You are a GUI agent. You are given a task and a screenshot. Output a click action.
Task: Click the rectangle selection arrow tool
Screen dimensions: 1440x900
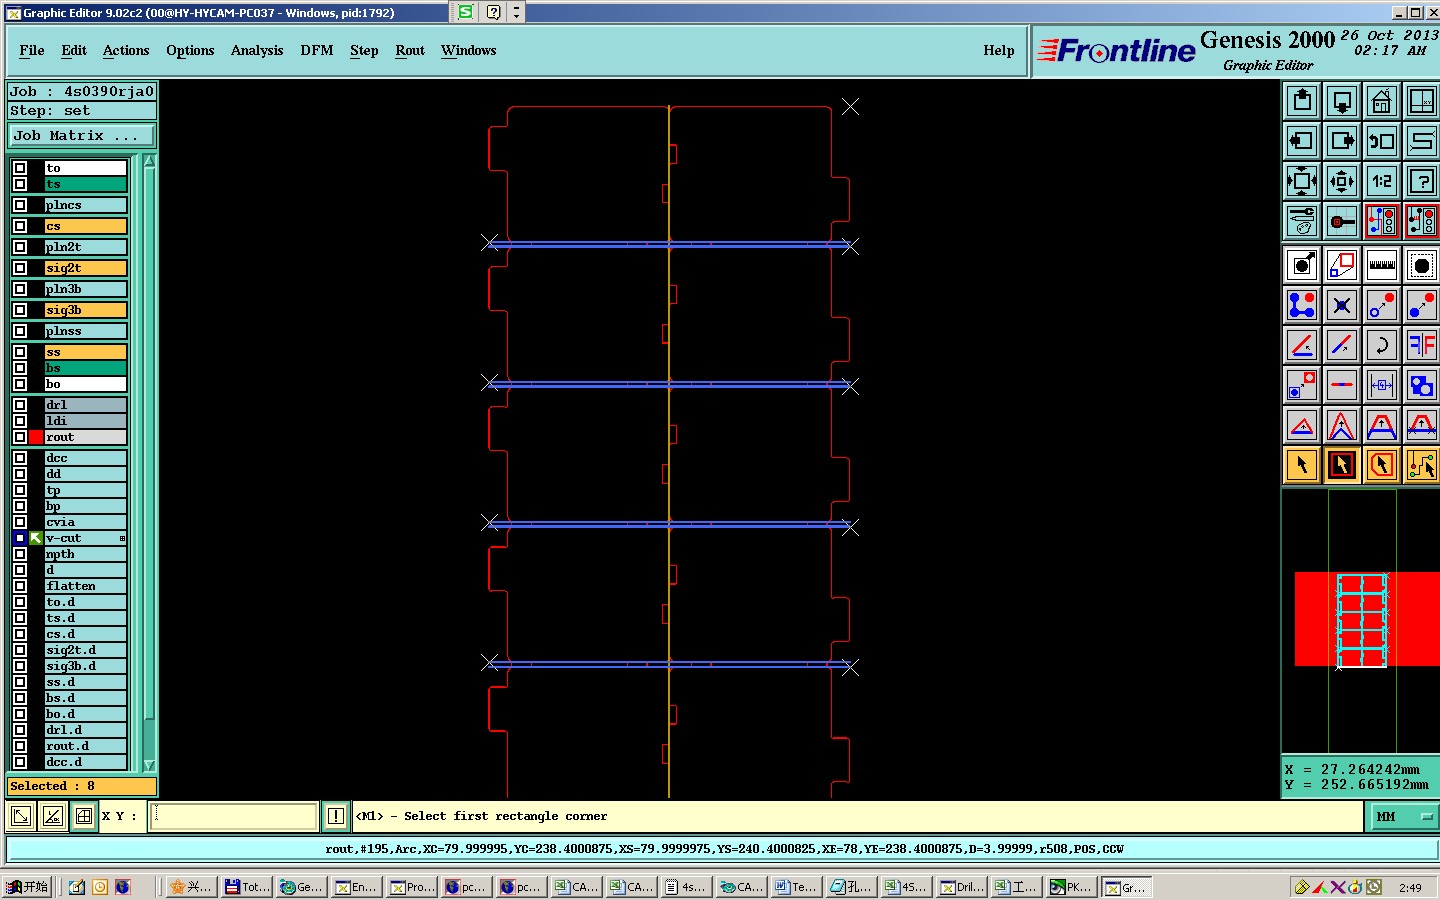click(x=1342, y=465)
